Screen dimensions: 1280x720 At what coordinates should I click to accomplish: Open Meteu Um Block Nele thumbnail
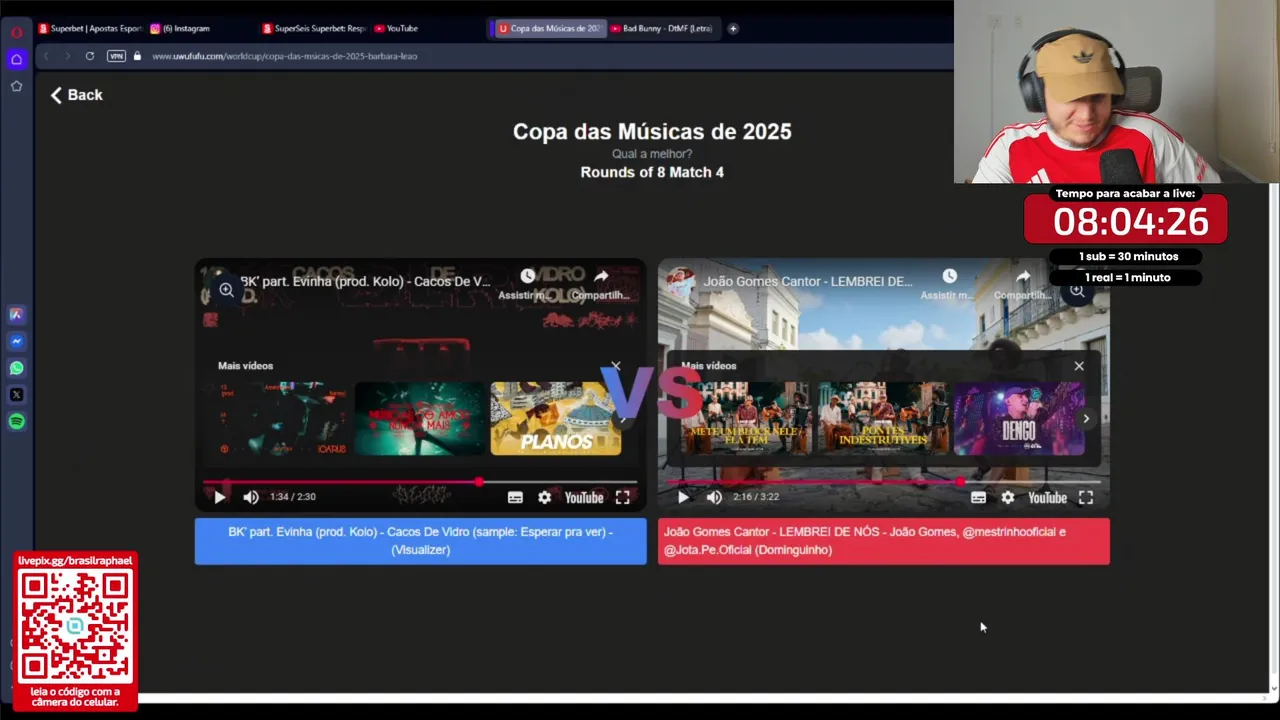[x=746, y=418]
